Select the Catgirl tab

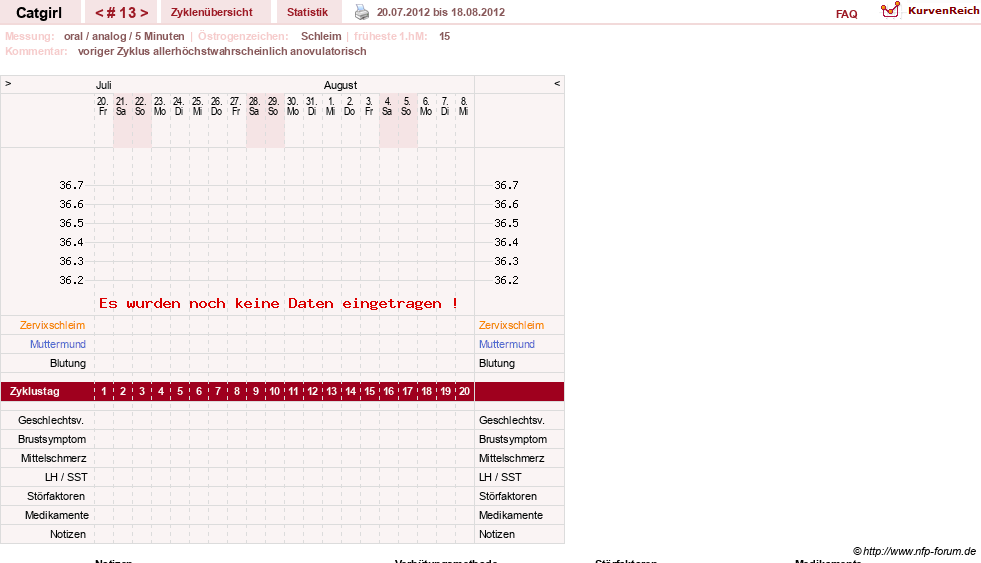tap(39, 13)
